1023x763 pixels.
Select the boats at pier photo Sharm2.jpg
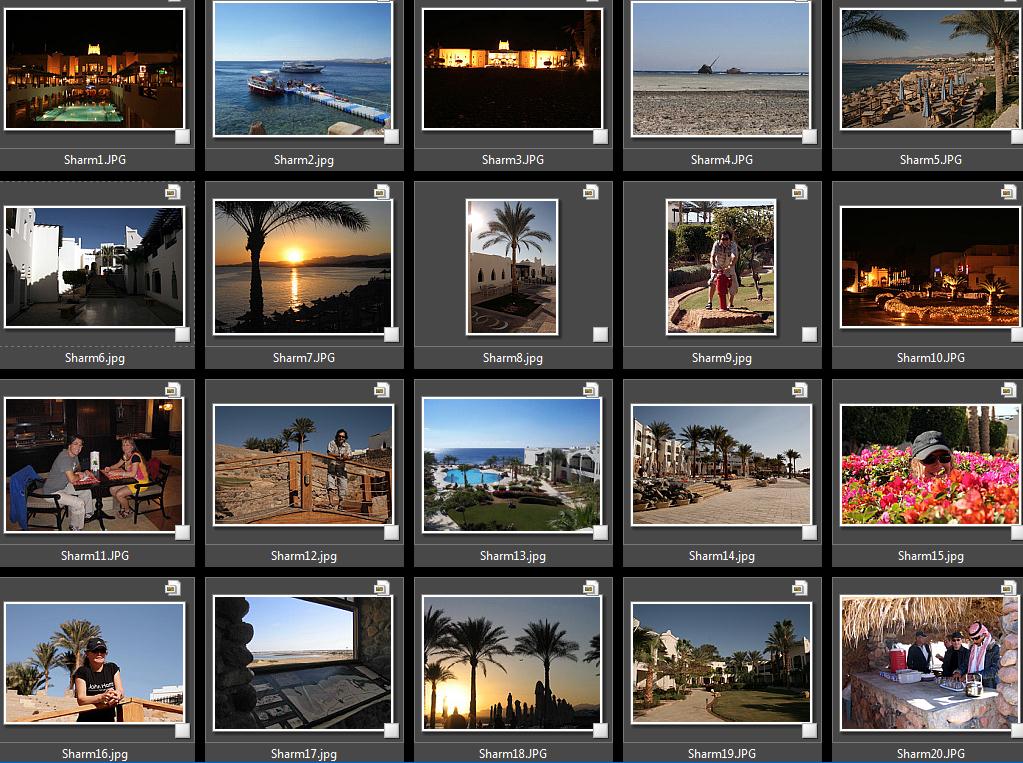coord(303,69)
